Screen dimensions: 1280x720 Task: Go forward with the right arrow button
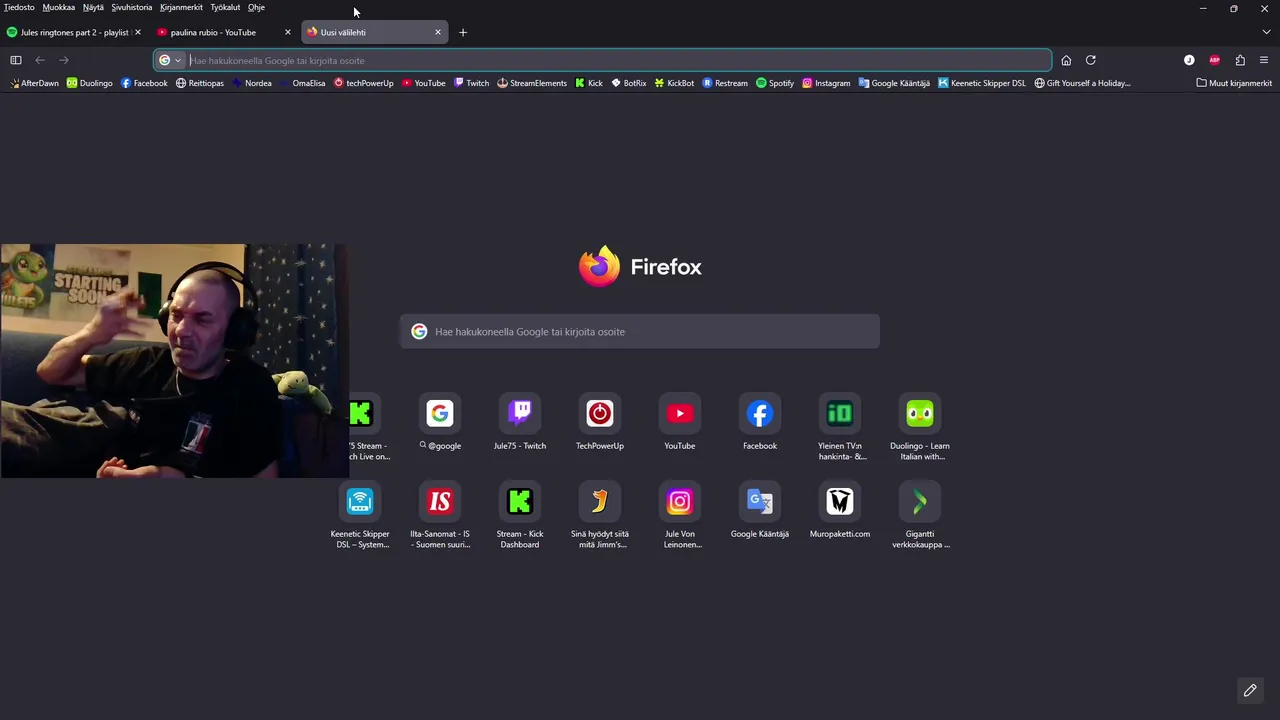click(x=64, y=60)
